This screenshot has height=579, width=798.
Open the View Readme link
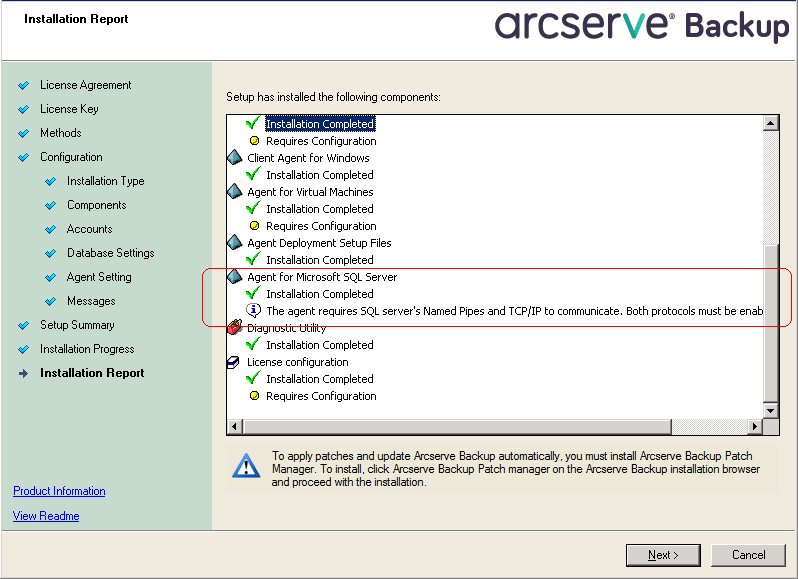(x=46, y=516)
